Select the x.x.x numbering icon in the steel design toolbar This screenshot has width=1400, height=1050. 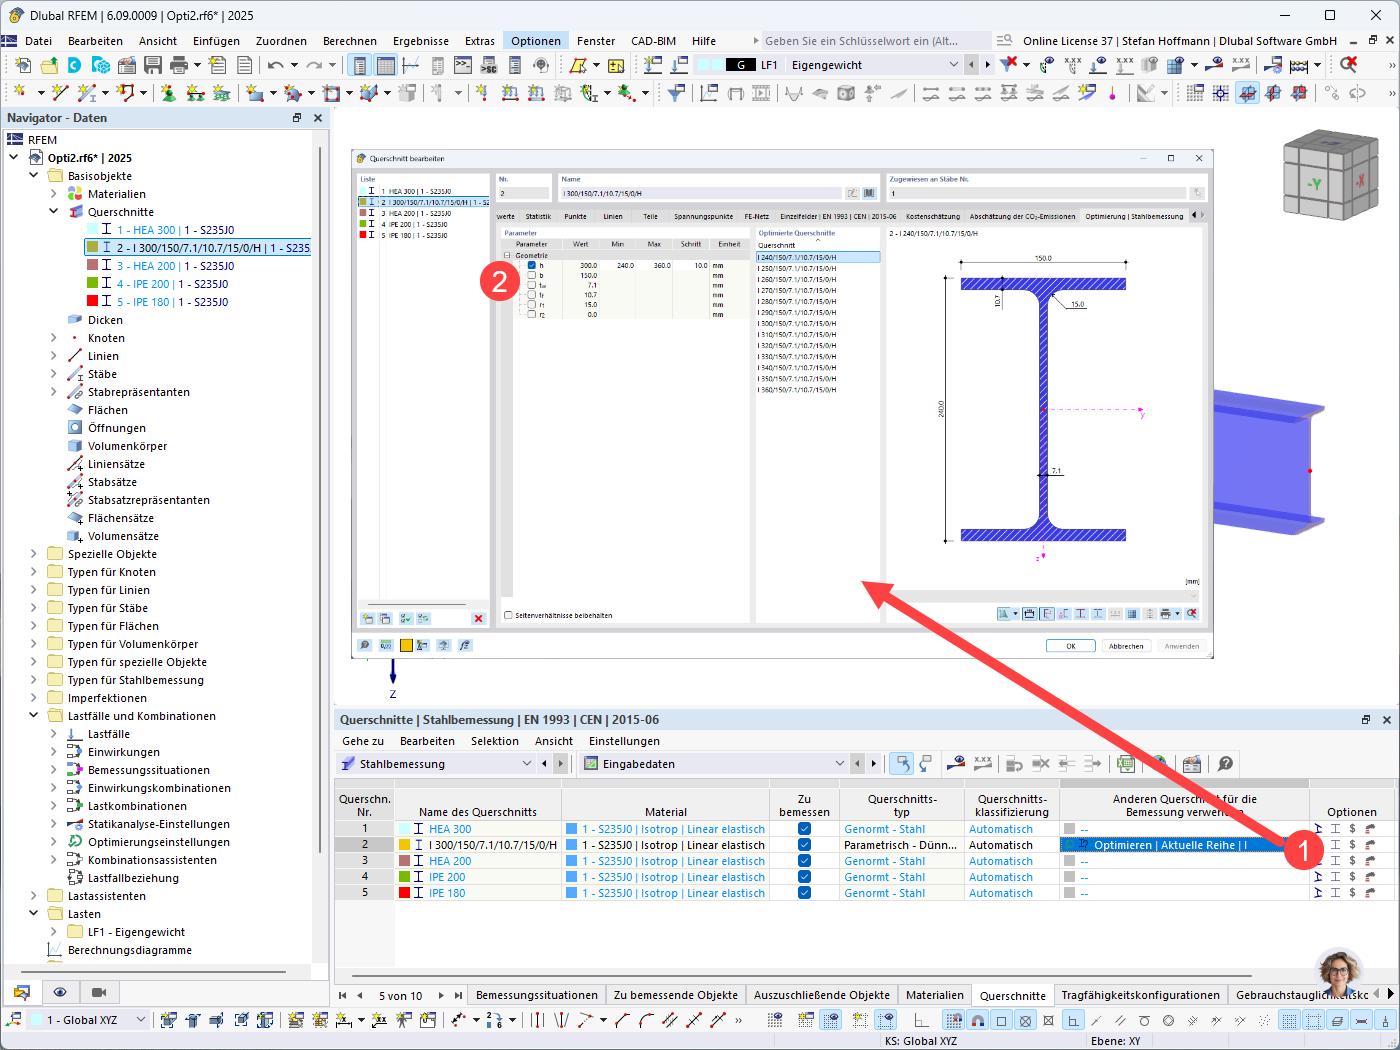pyautogui.click(x=982, y=763)
